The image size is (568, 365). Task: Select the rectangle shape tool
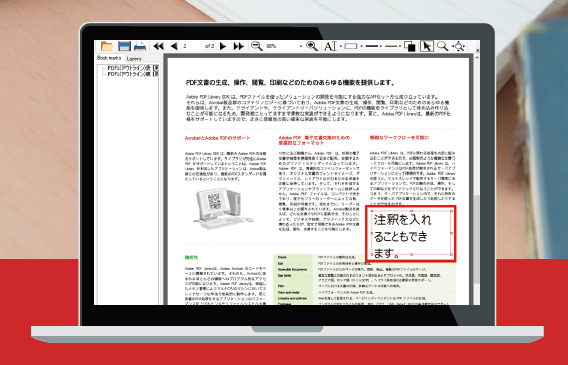(x=351, y=46)
